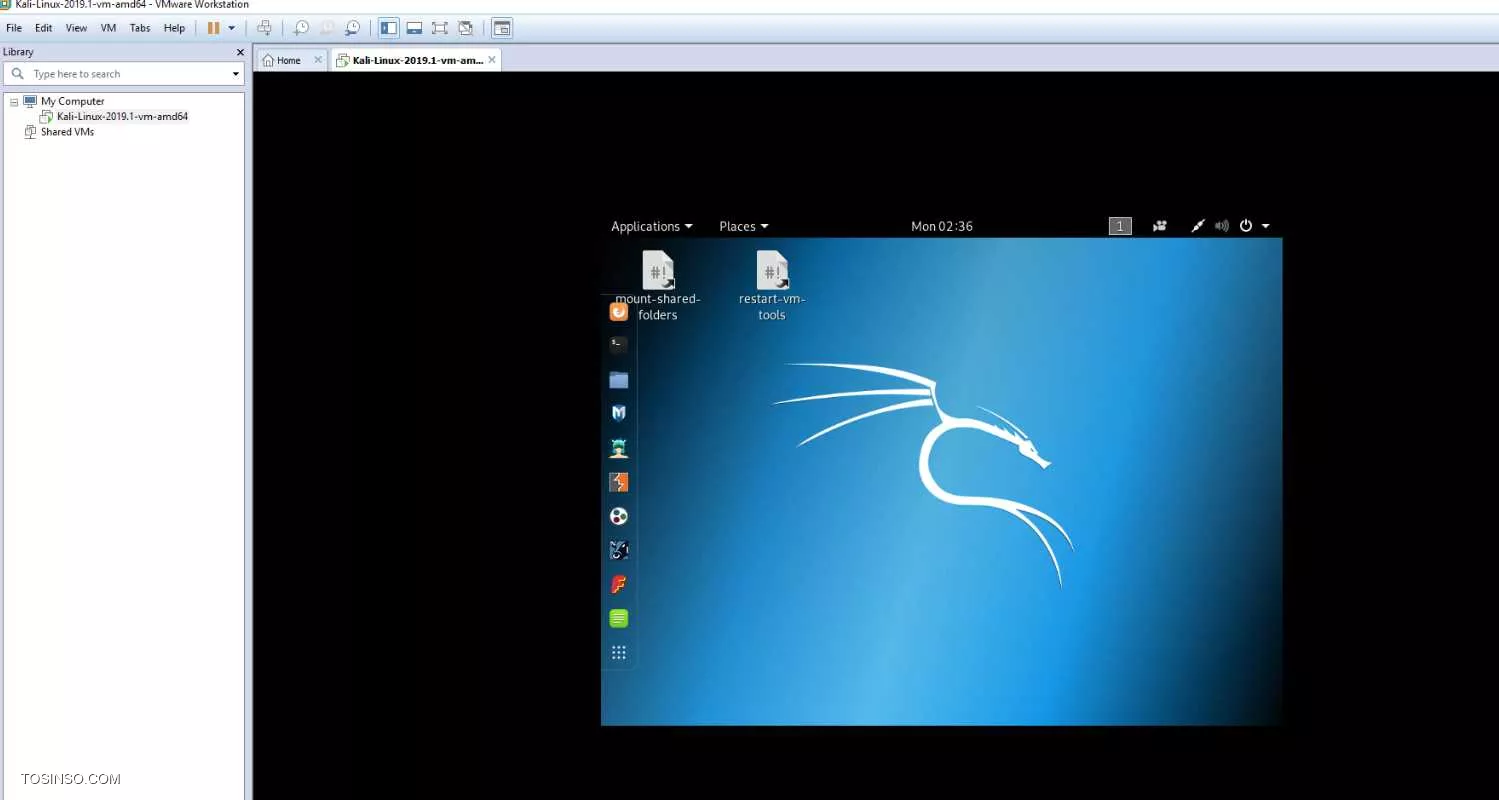Click workspace indicator 1 in Kali top bar

(1120, 226)
